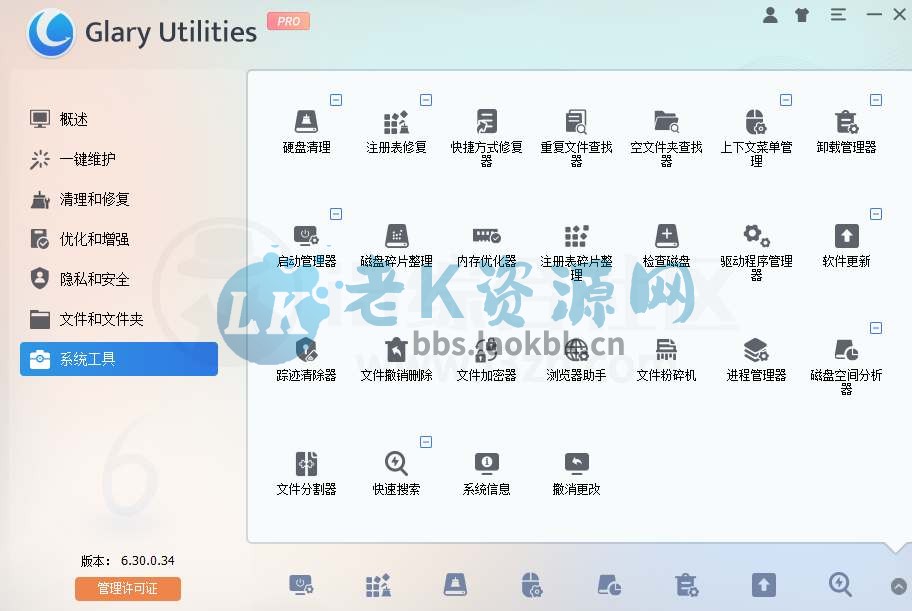Viewport: 912px width, 611px height.
Task: Open the 硬盘清理 disk cleaner tool
Action: [307, 132]
